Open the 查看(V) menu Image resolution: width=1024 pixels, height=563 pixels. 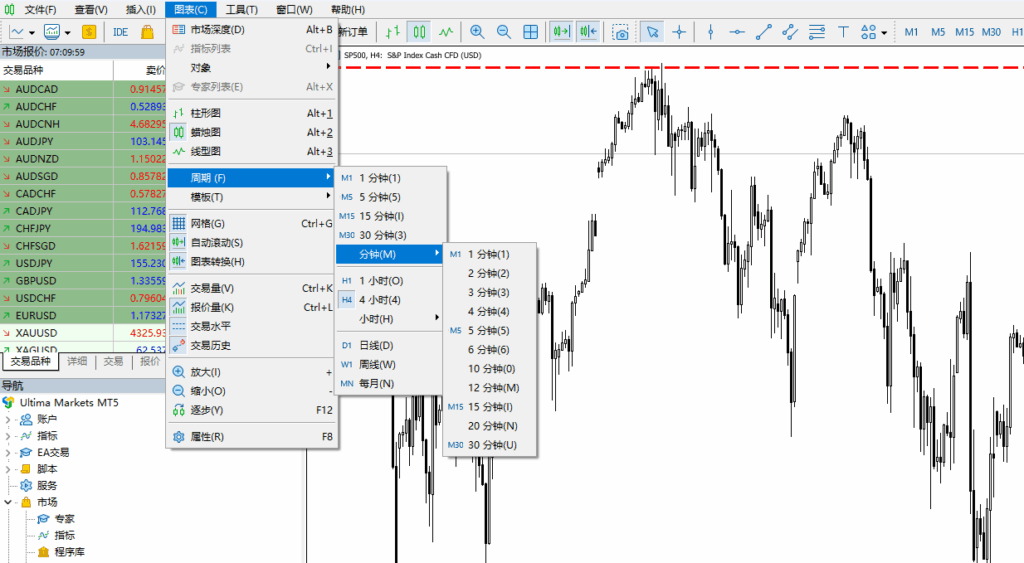tap(91, 9)
